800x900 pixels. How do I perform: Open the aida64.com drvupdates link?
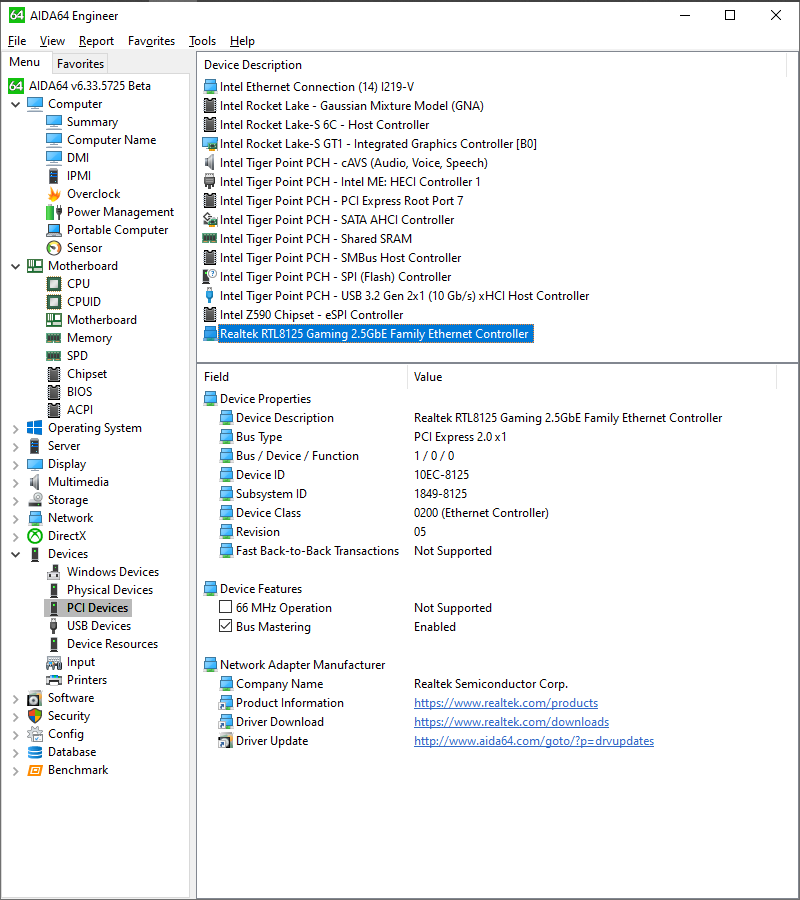tap(534, 740)
